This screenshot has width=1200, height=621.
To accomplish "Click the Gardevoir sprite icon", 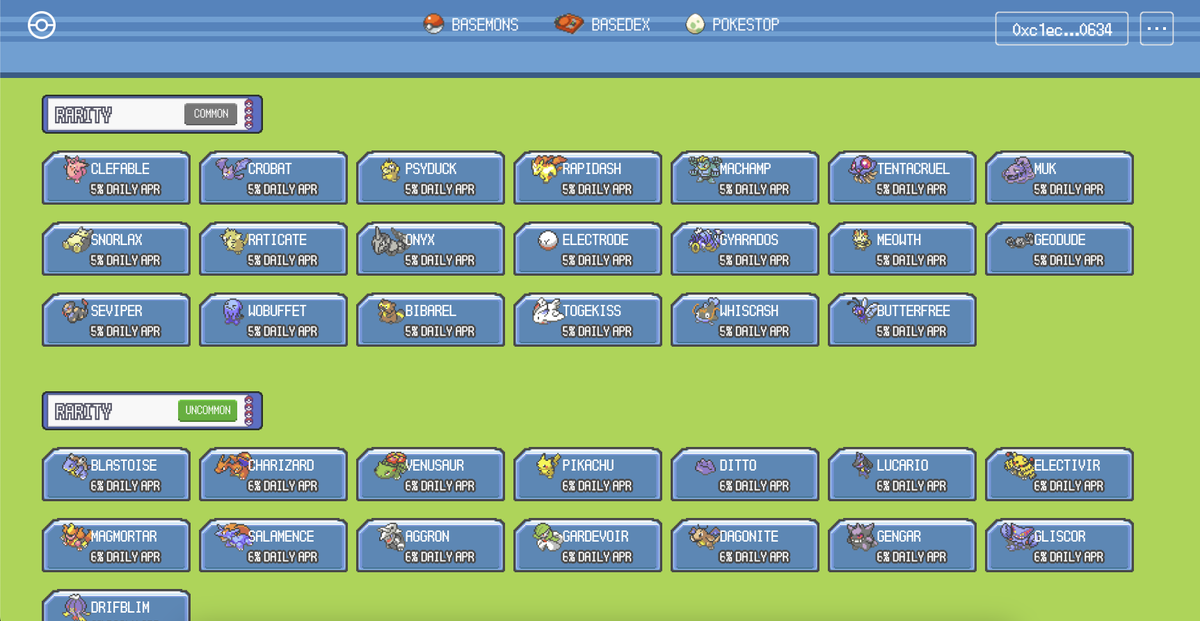I will tap(547, 536).
